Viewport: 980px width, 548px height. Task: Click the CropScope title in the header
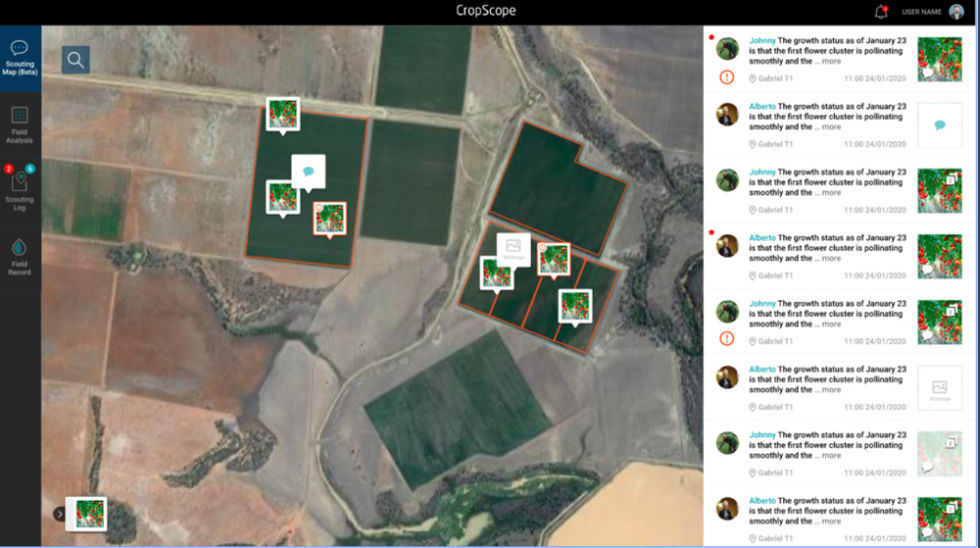pos(486,11)
